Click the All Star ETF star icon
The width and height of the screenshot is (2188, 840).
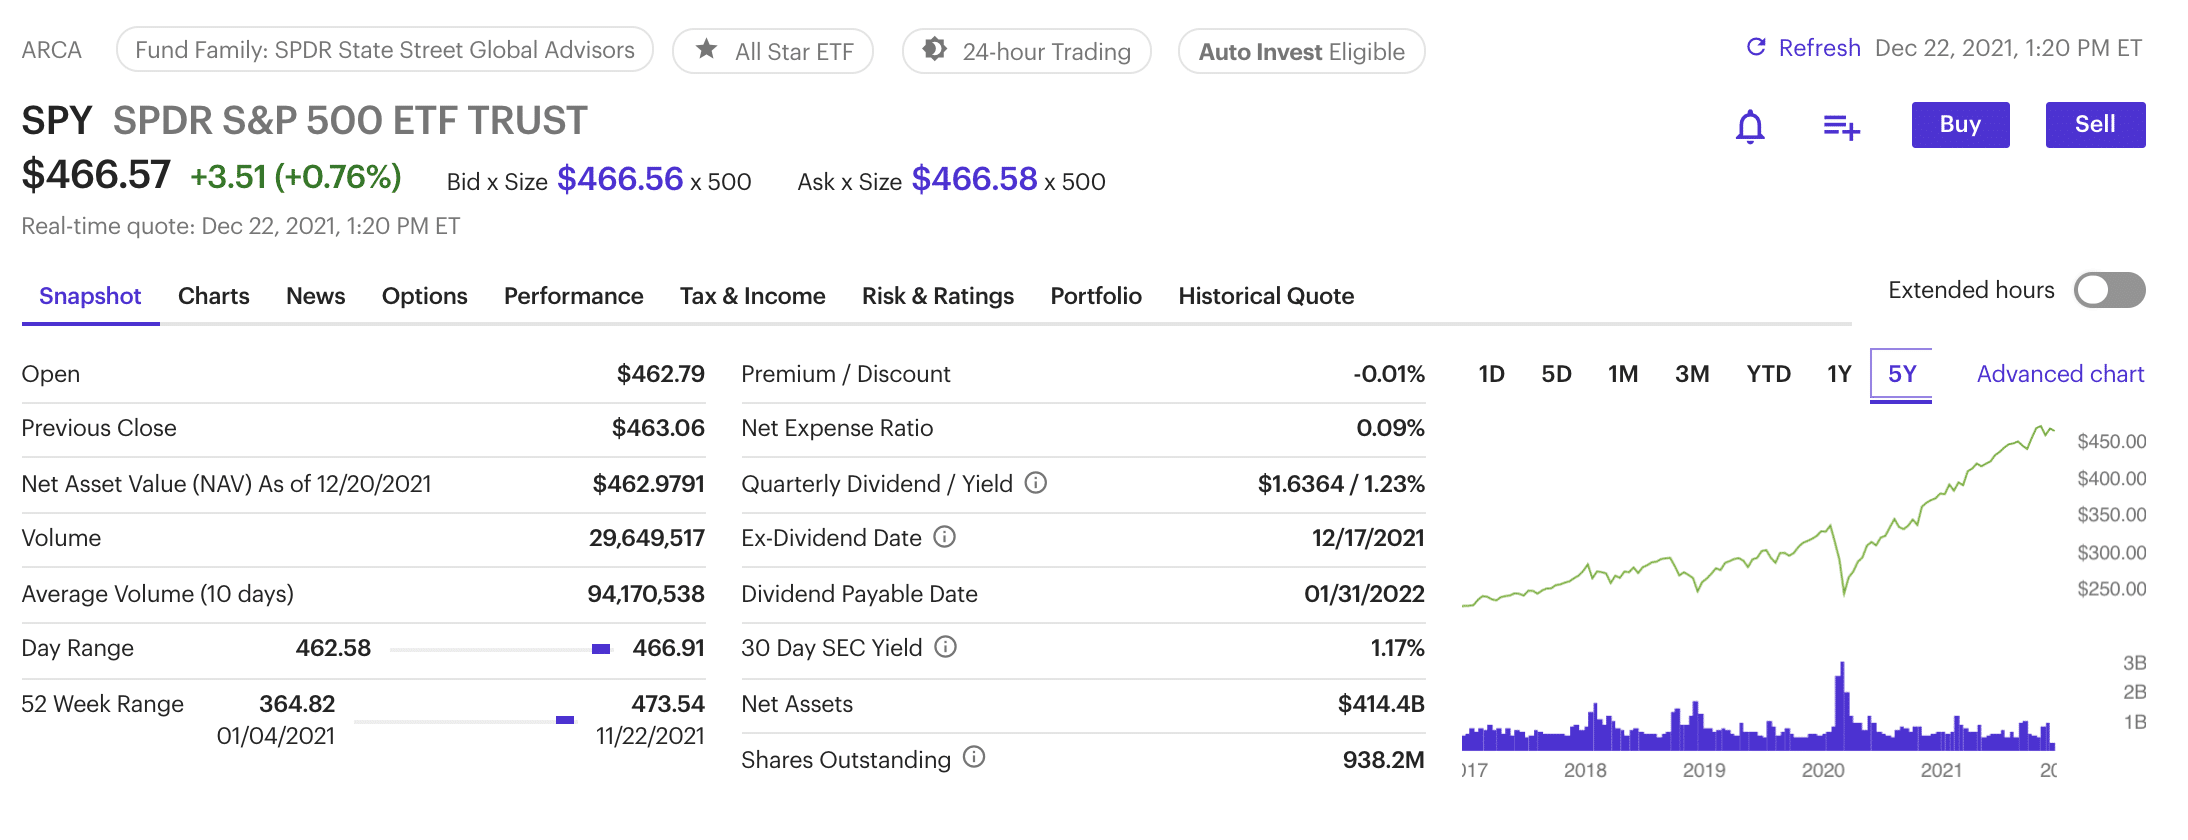(x=707, y=49)
